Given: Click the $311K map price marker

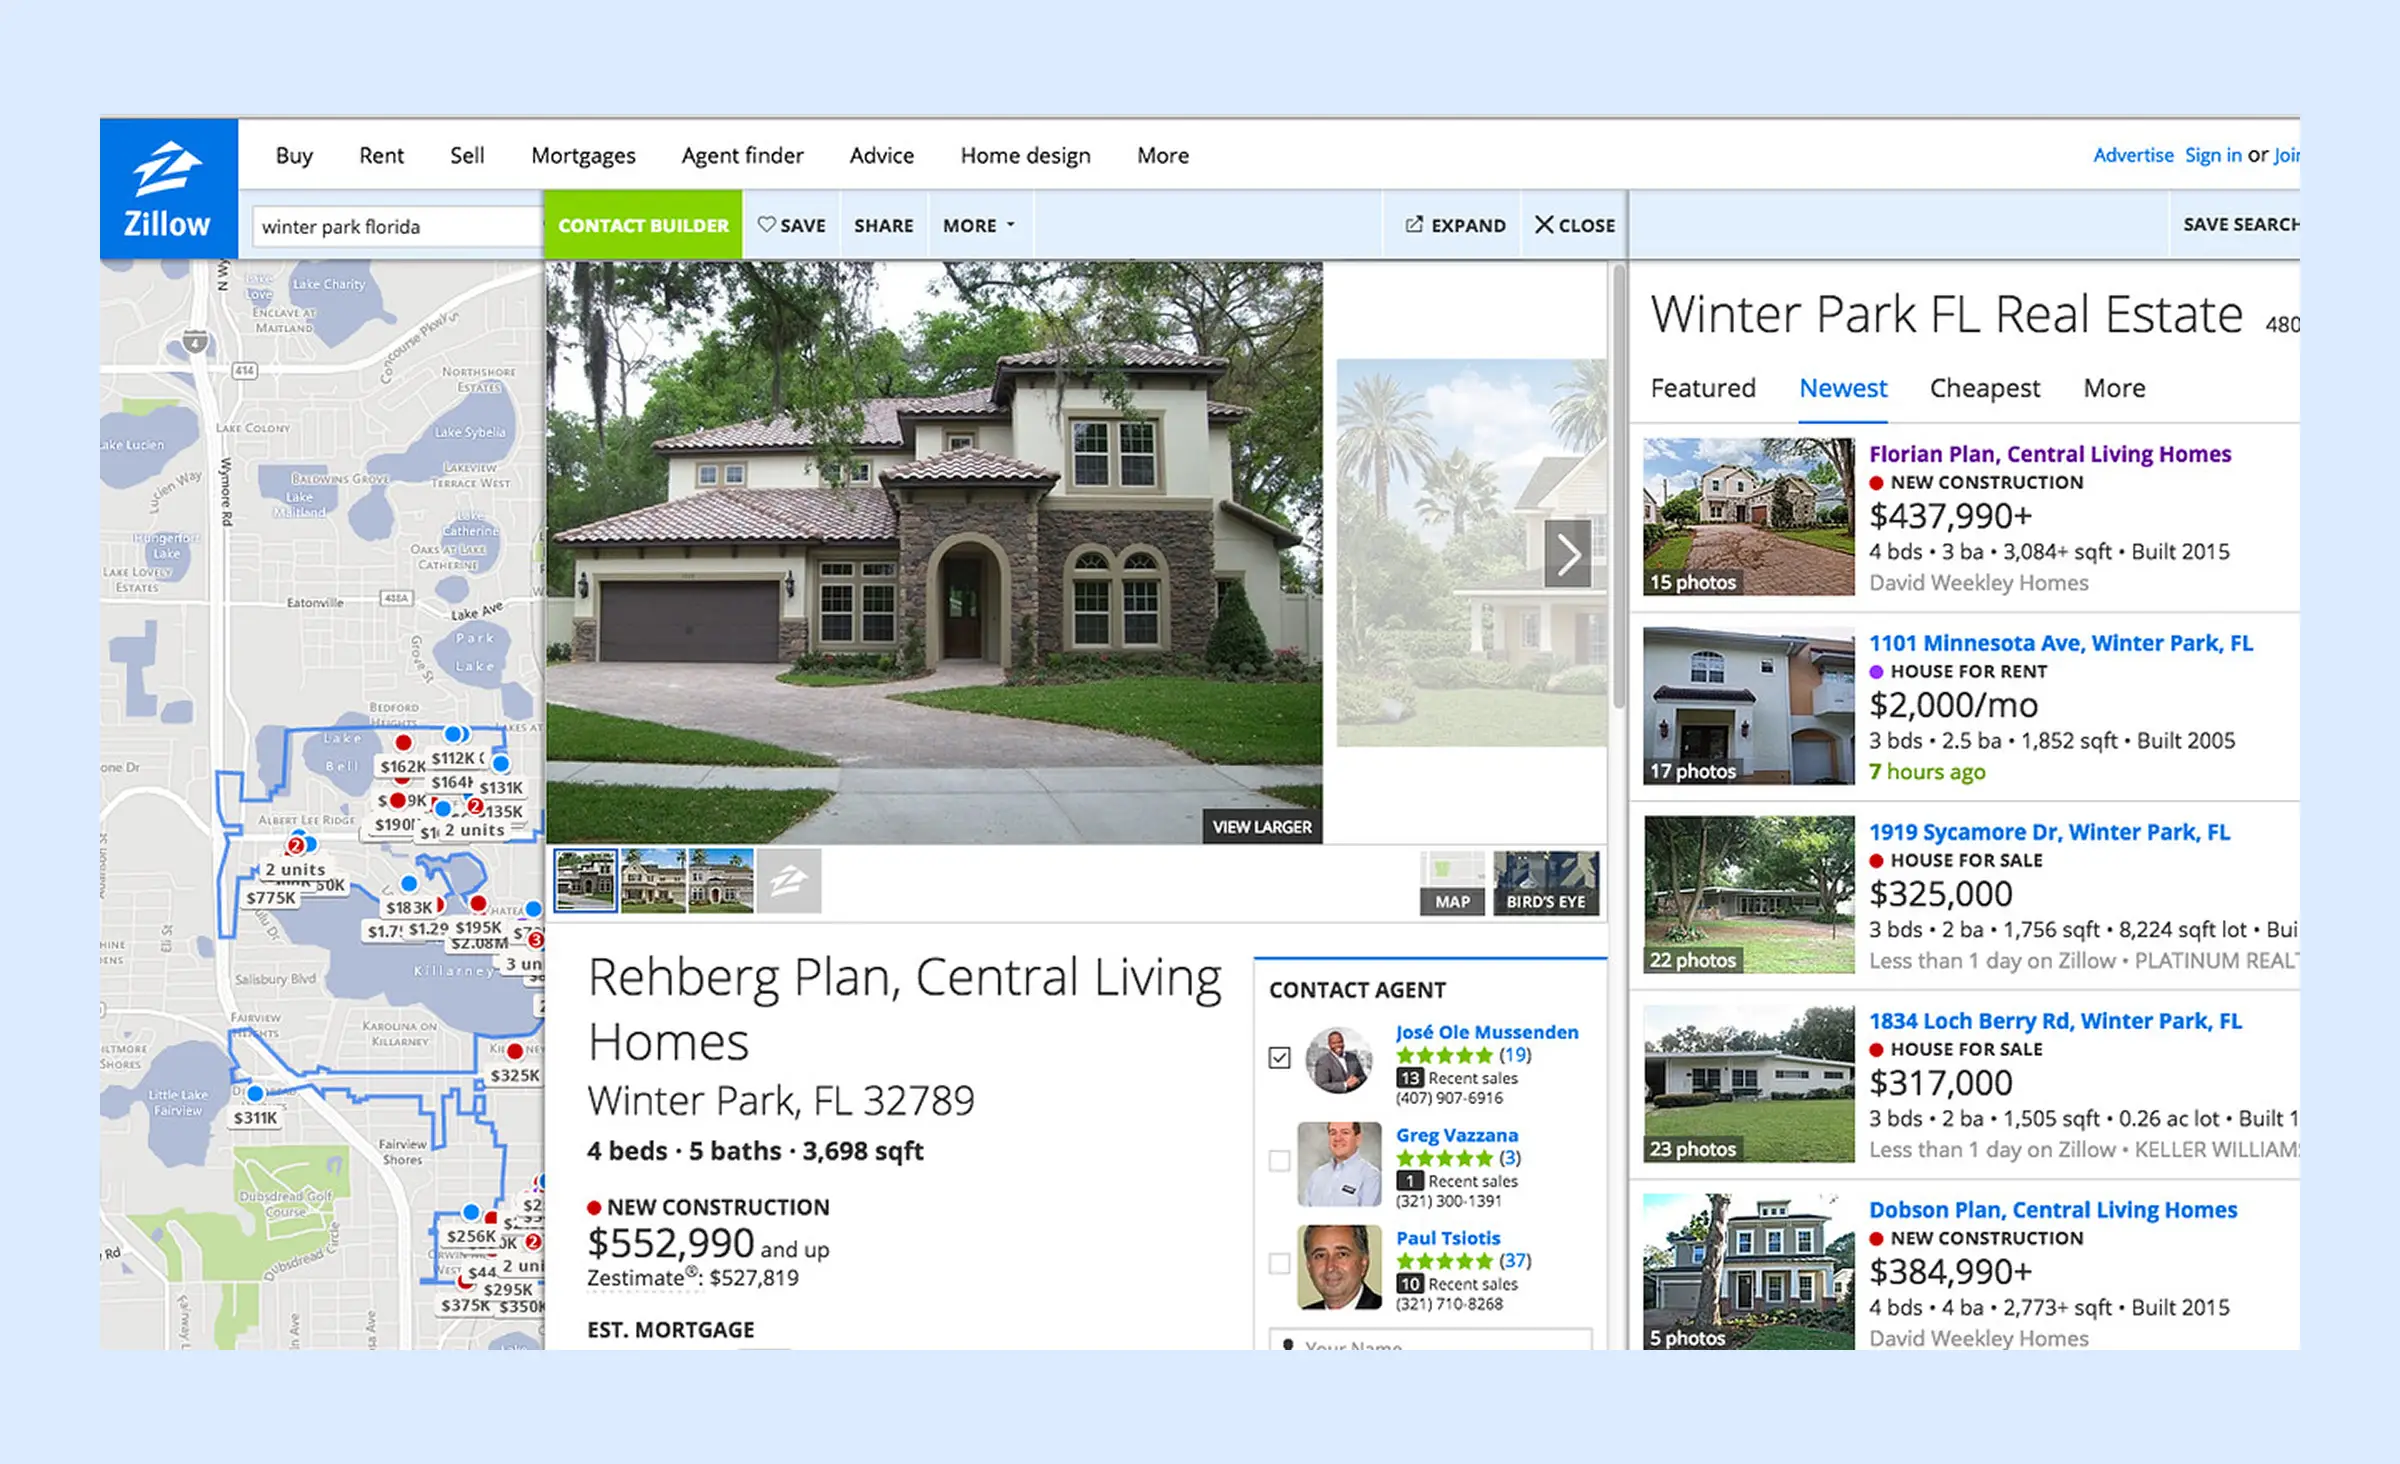Looking at the screenshot, I should point(255,1117).
